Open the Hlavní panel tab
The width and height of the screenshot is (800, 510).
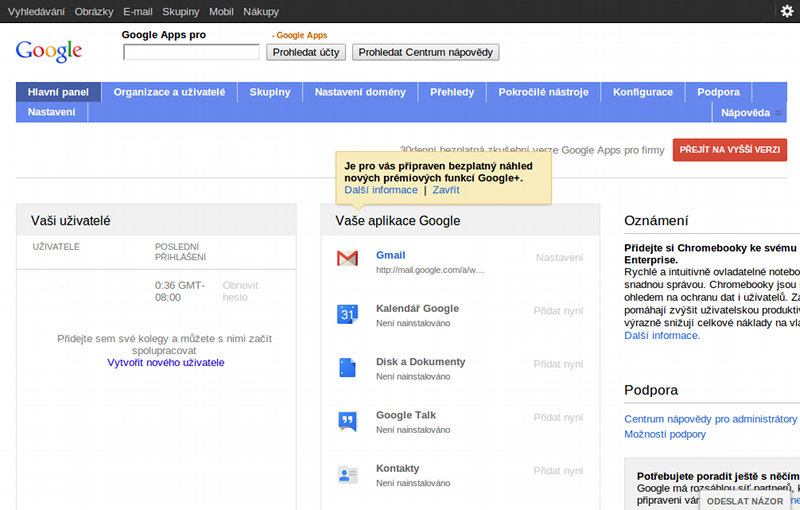click(x=58, y=92)
